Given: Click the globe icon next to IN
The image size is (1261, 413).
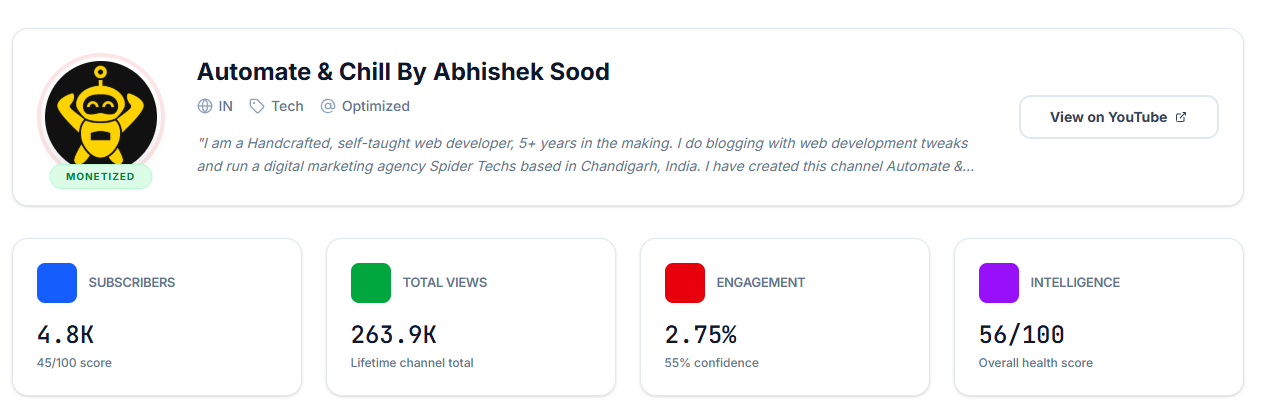Looking at the screenshot, I should coord(205,106).
